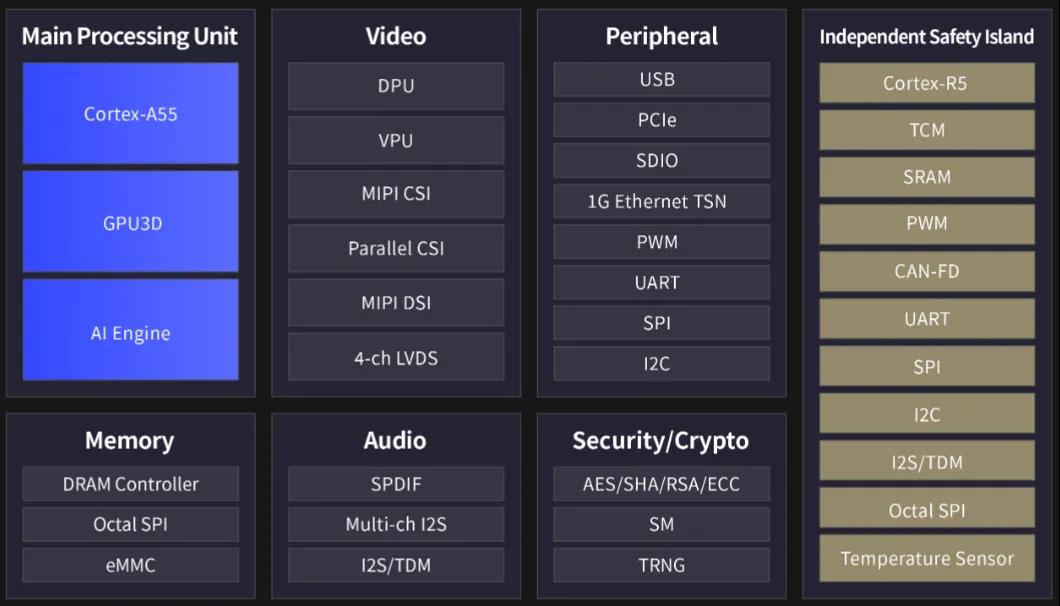
Task: Select the Cortex-R5 safety island block
Action: coord(927,83)
